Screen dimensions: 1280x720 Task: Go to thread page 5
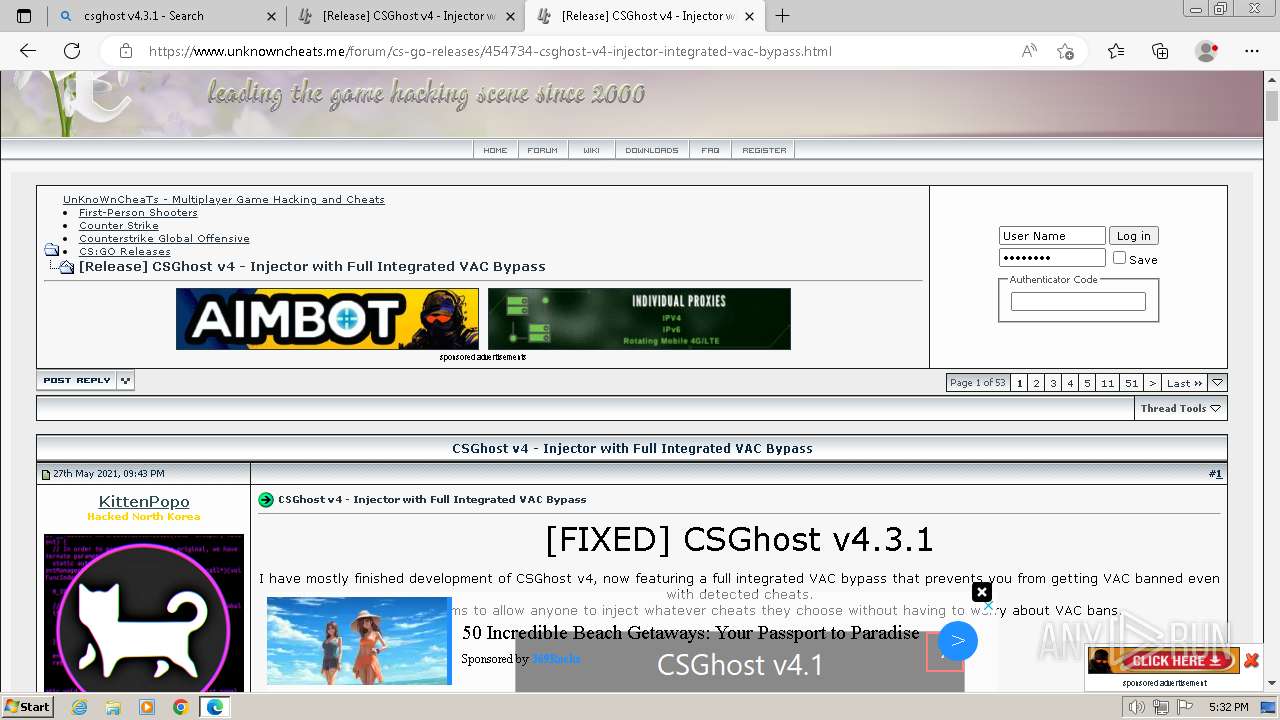pyautogui.click(x=1087, y=383)
